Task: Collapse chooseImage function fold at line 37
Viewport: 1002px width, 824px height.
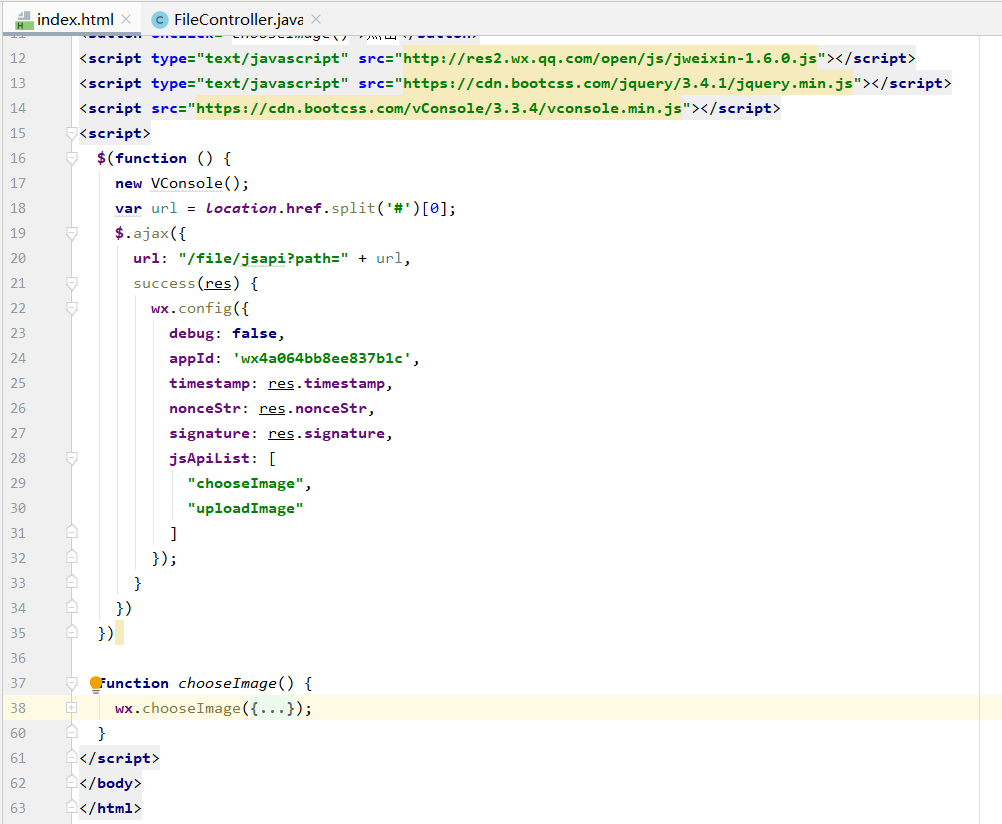Action: tap(72, 683)
